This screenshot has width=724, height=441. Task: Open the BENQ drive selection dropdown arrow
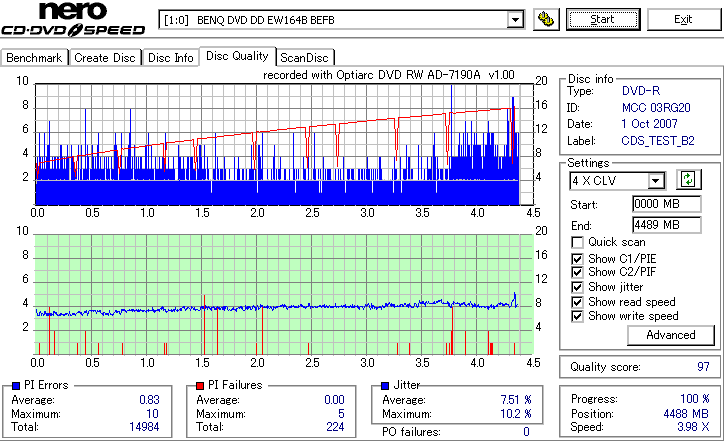pos(515,20)
